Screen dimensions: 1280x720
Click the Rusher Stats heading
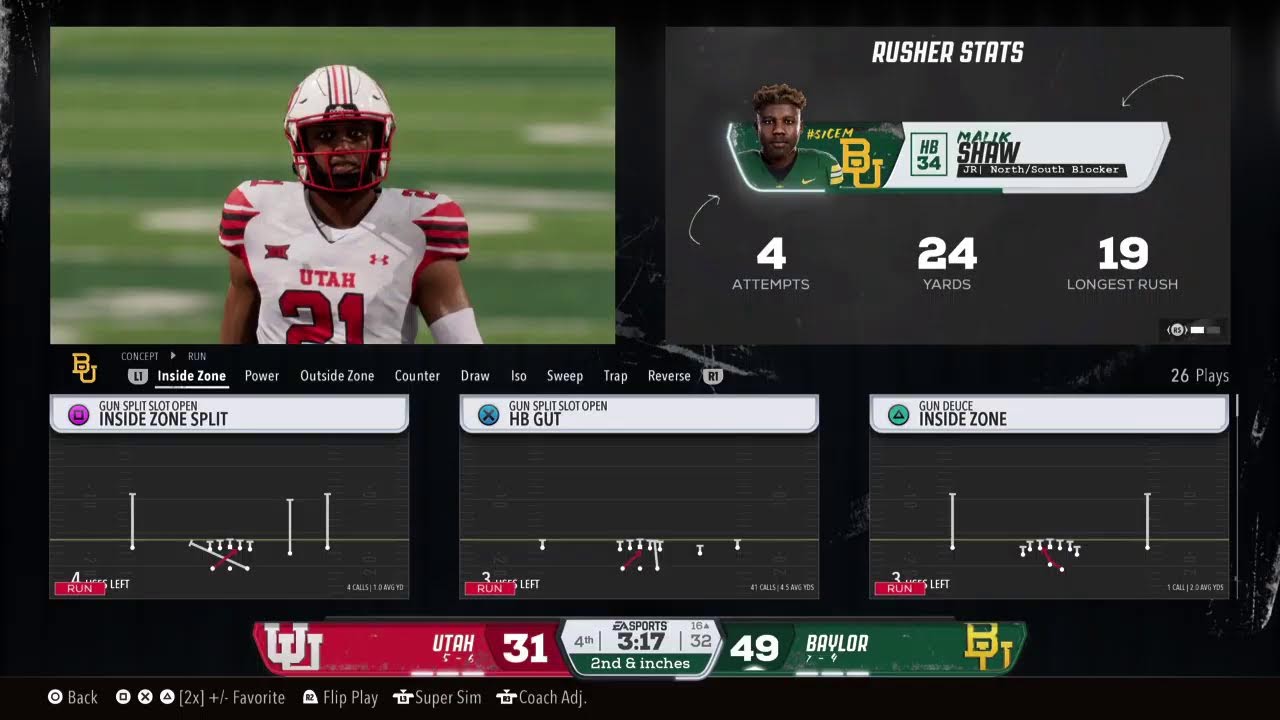pyautogui.click(x=948, y=53)
